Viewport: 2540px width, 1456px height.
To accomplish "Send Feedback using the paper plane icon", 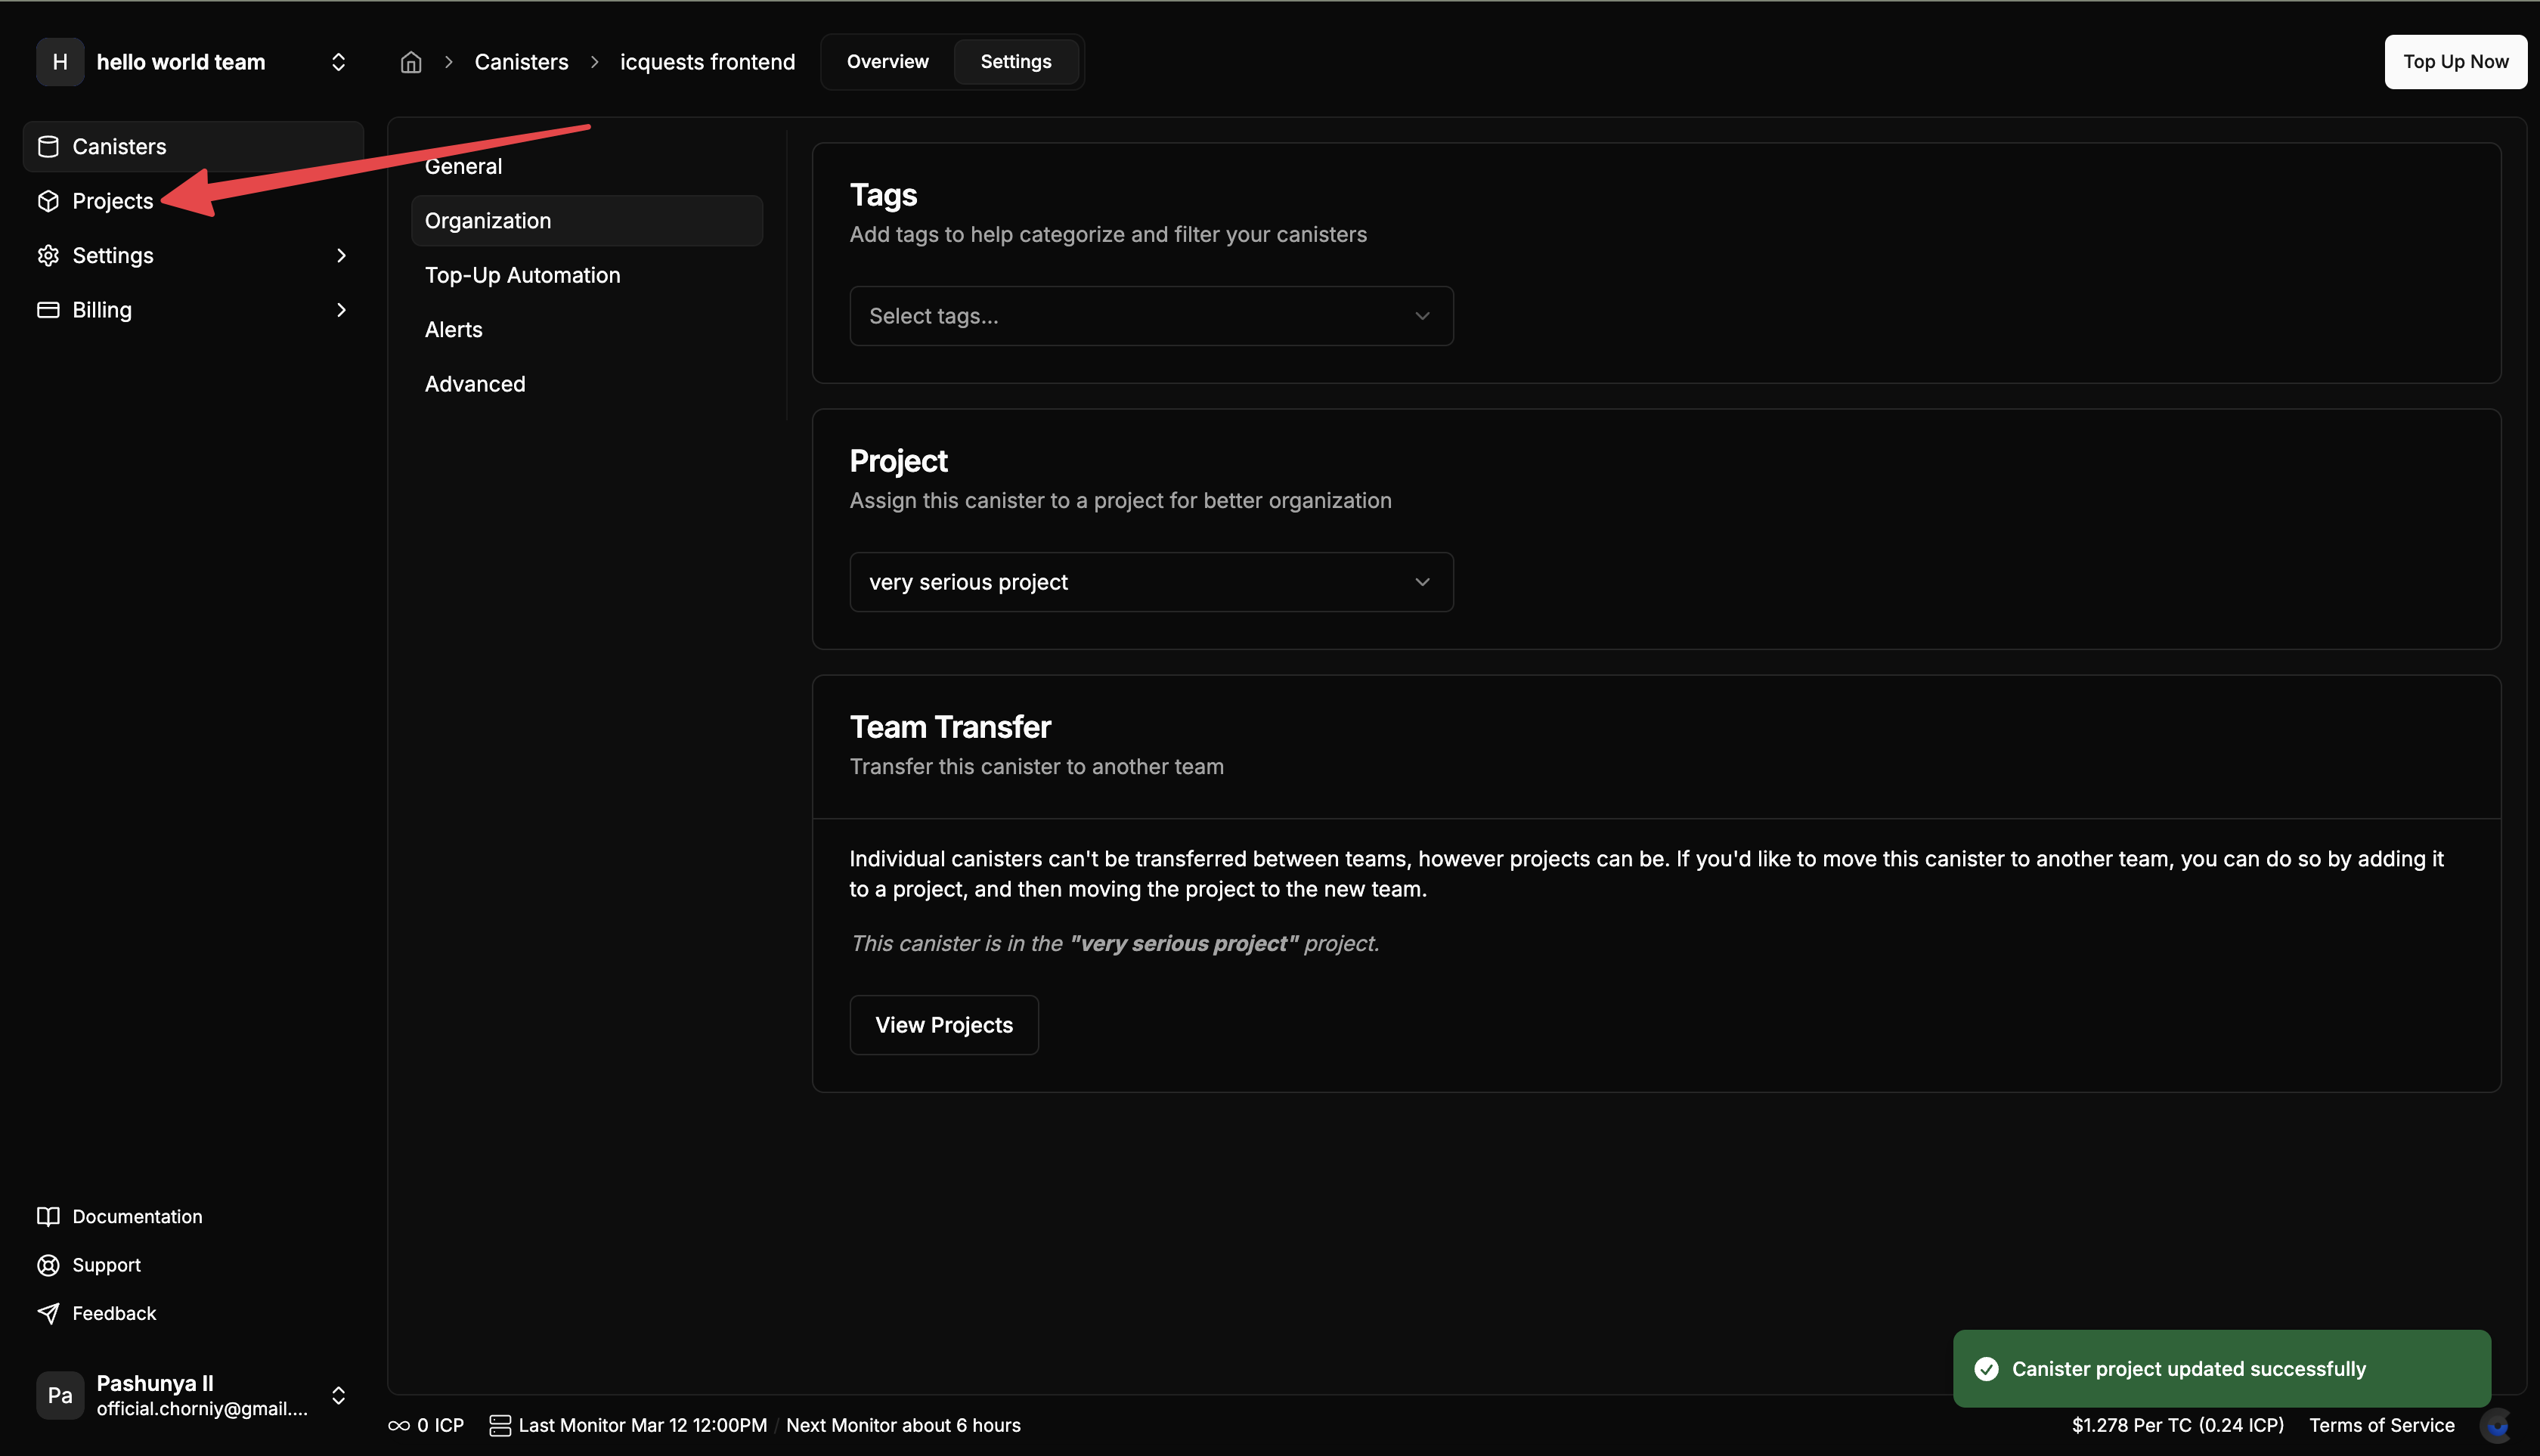I will pos(48,1313).
